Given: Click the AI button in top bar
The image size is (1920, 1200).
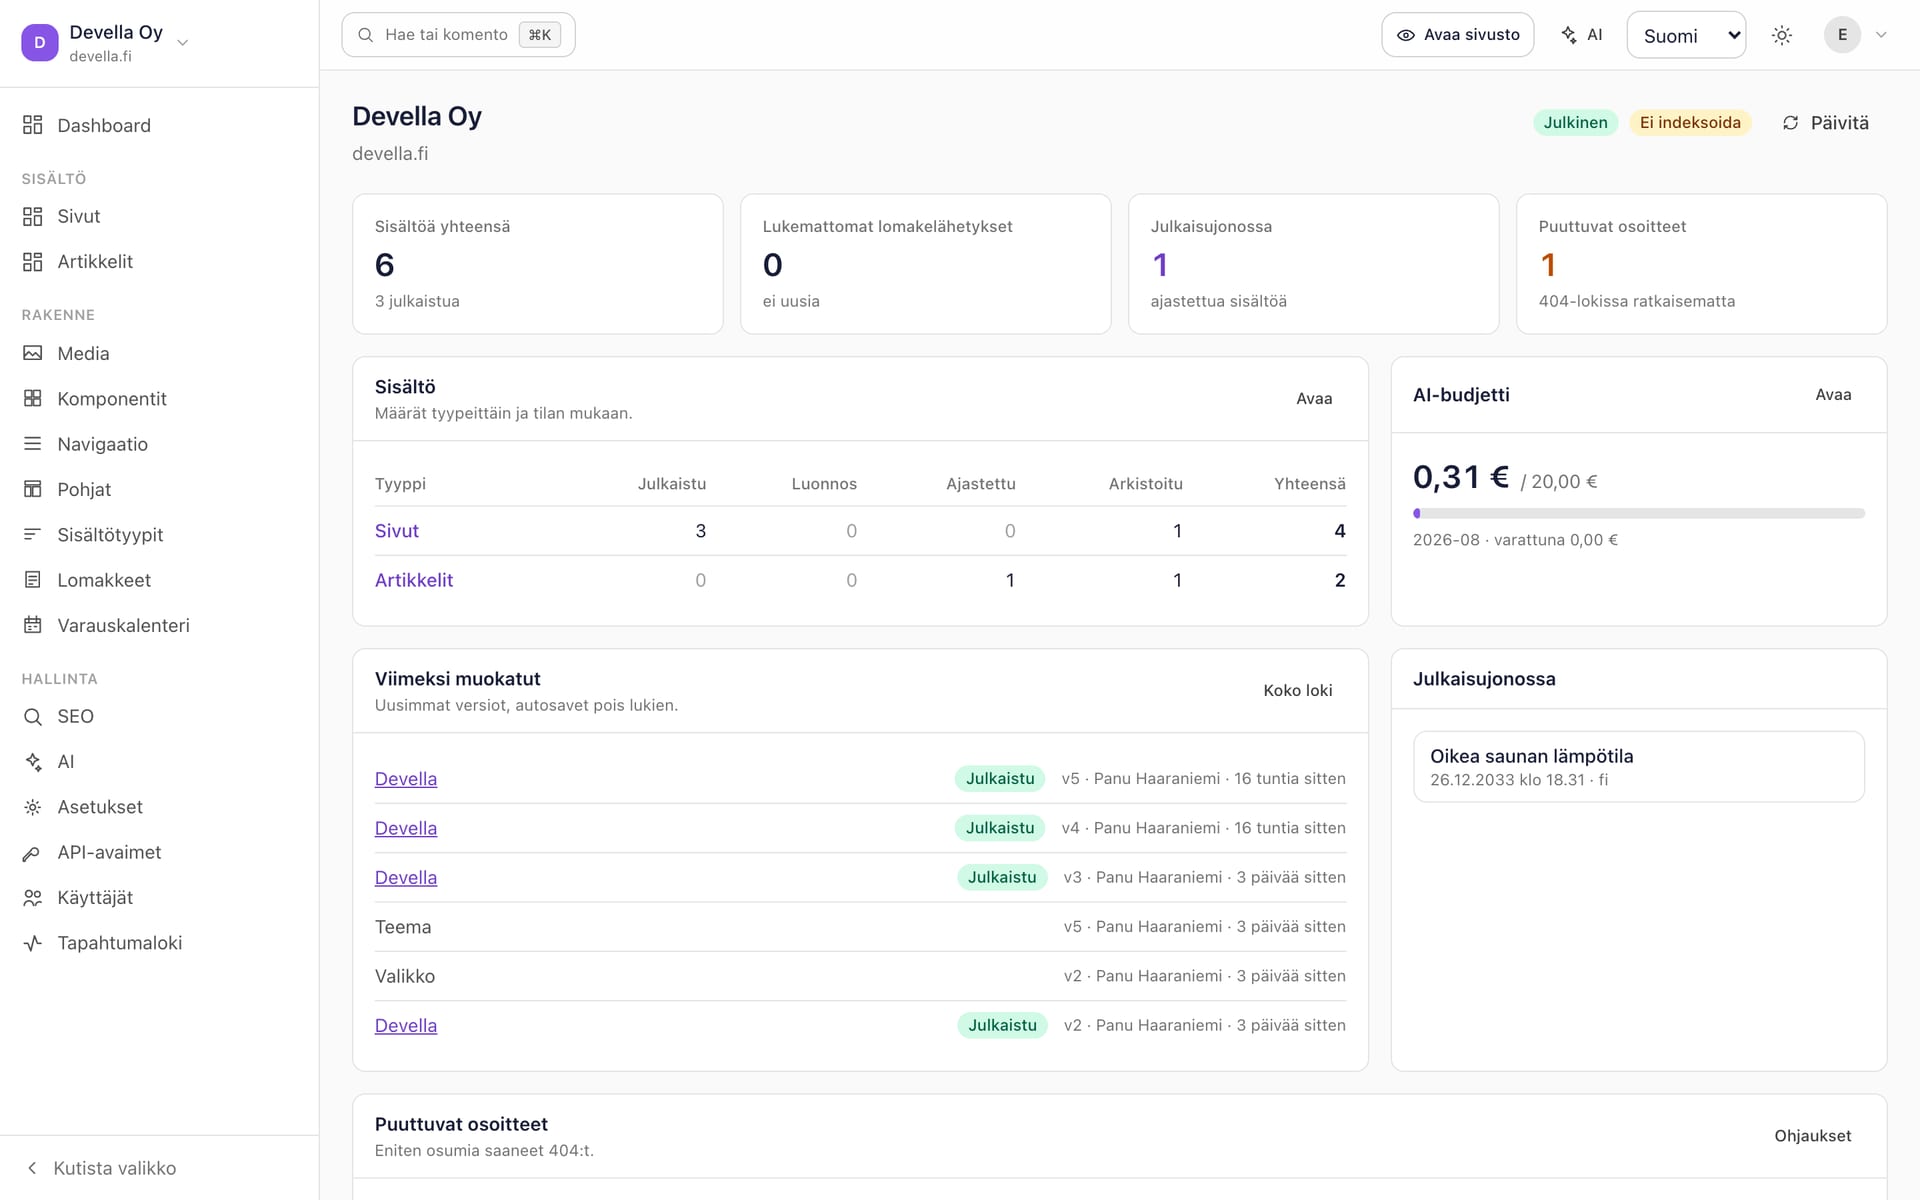Looking at the screenshot, I should pos(1581,35).
